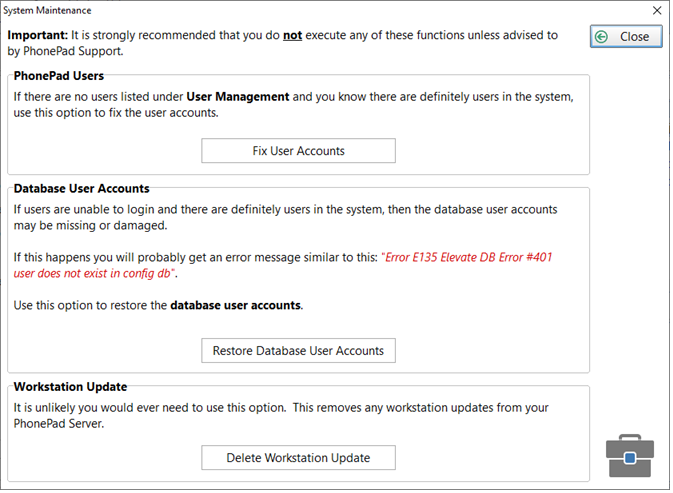This screenshot has height=493, width=673.
Task: Click the bold User Management text
Action: 238,97
